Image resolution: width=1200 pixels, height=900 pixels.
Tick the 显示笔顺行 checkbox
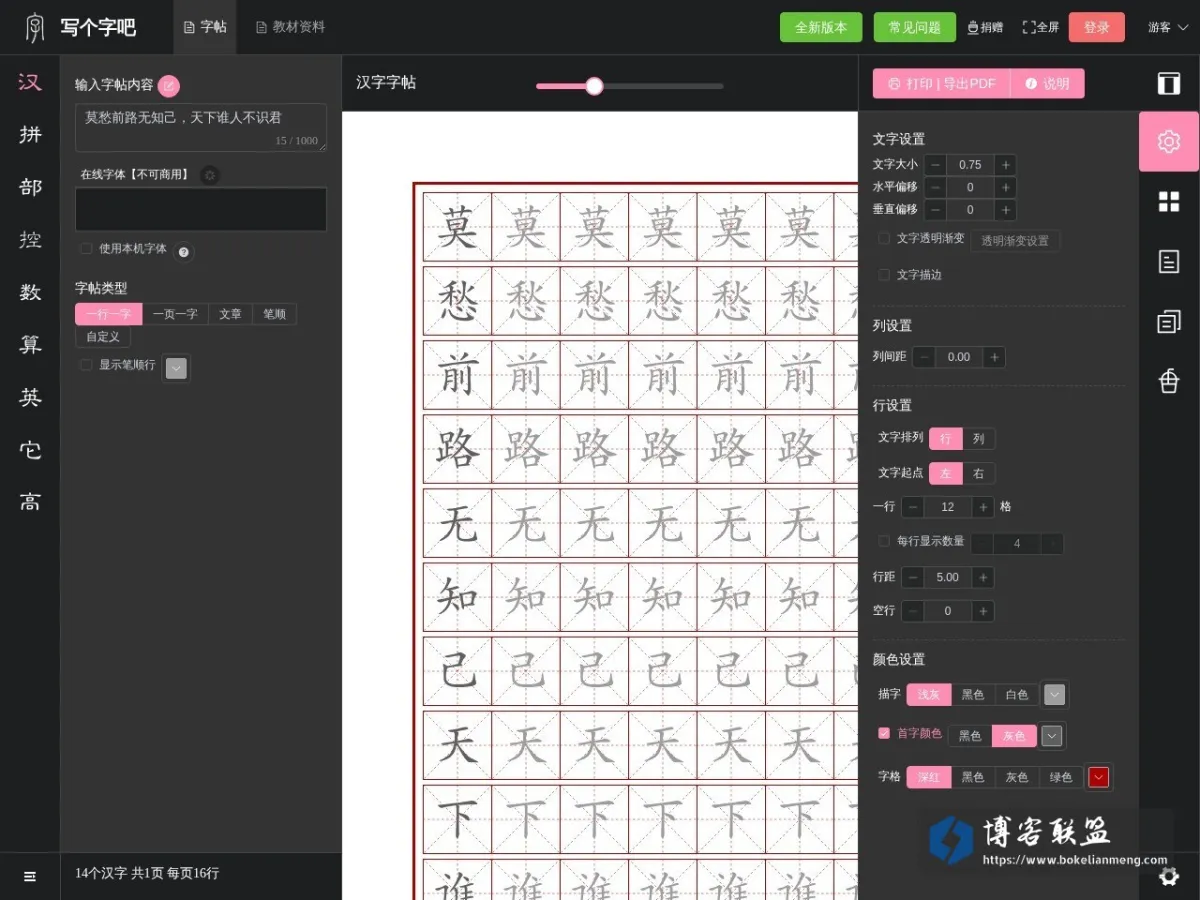(x=86, y=365)
